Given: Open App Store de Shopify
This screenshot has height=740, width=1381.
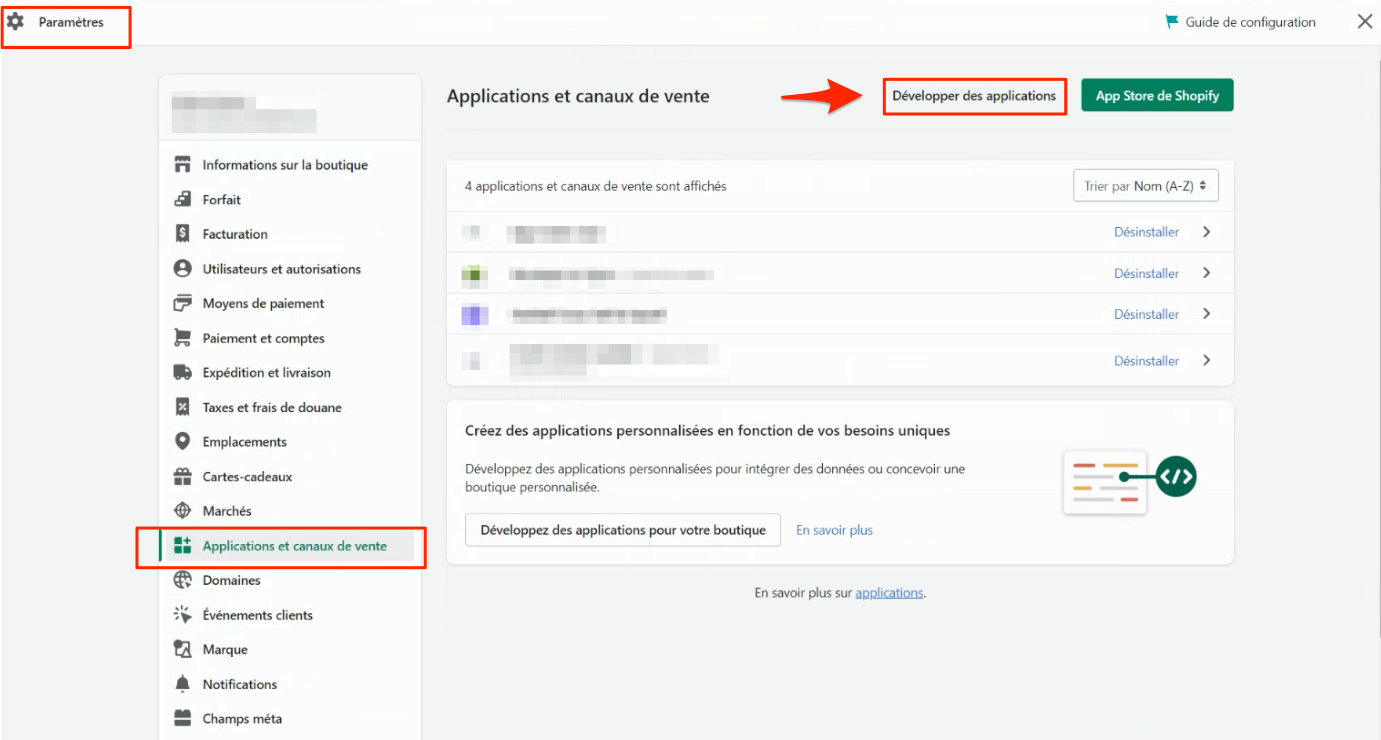Looking at the screenshot, I should pos(1157,96).
